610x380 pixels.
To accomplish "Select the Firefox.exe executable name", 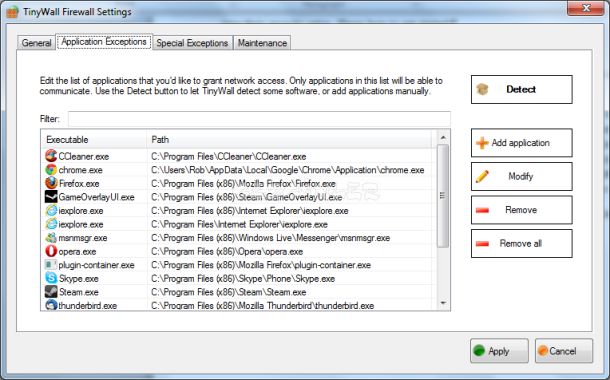I will pos(79,184).
